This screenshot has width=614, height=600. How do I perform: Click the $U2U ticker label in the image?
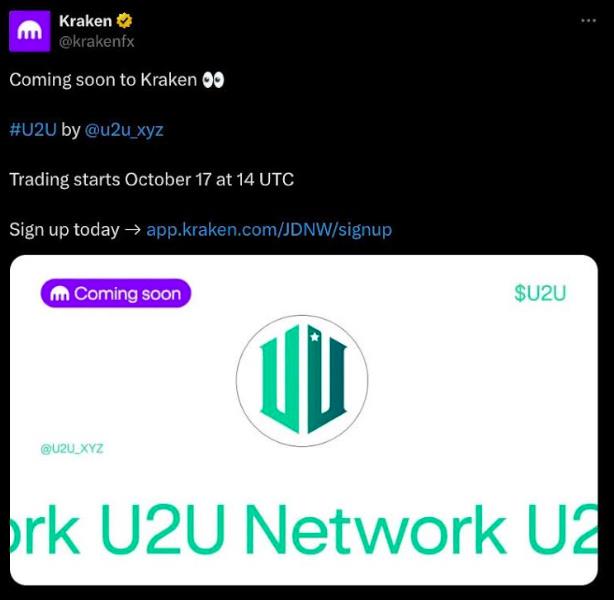(x=540, y=293)
